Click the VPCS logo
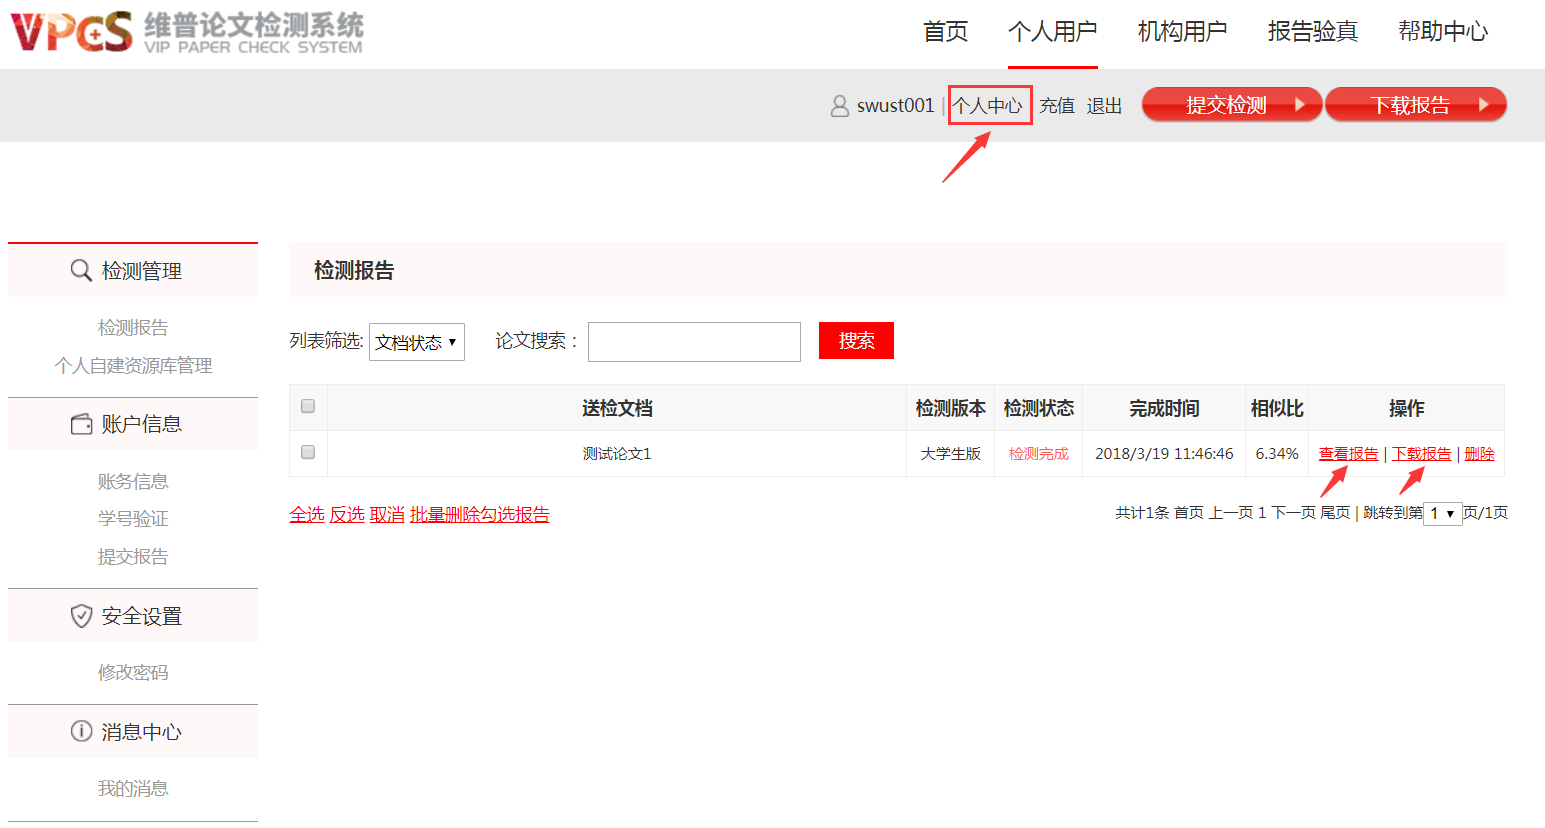The height and width of the screenshot is (828, 1545). pyautogui.click(x=71, y=31)
